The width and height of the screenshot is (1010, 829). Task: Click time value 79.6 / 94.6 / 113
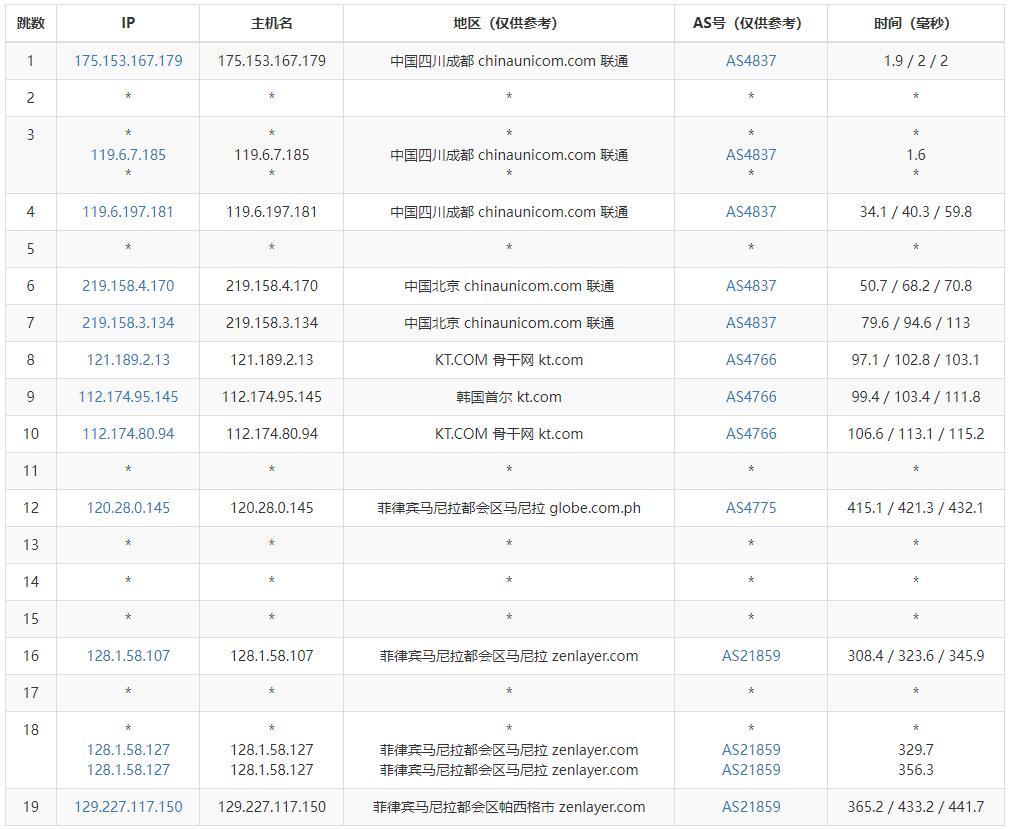point(915,323)
